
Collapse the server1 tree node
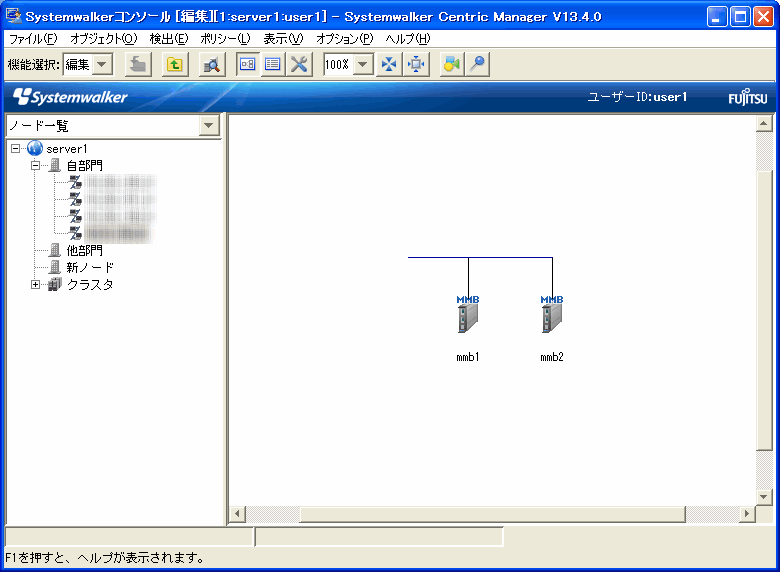15,148
